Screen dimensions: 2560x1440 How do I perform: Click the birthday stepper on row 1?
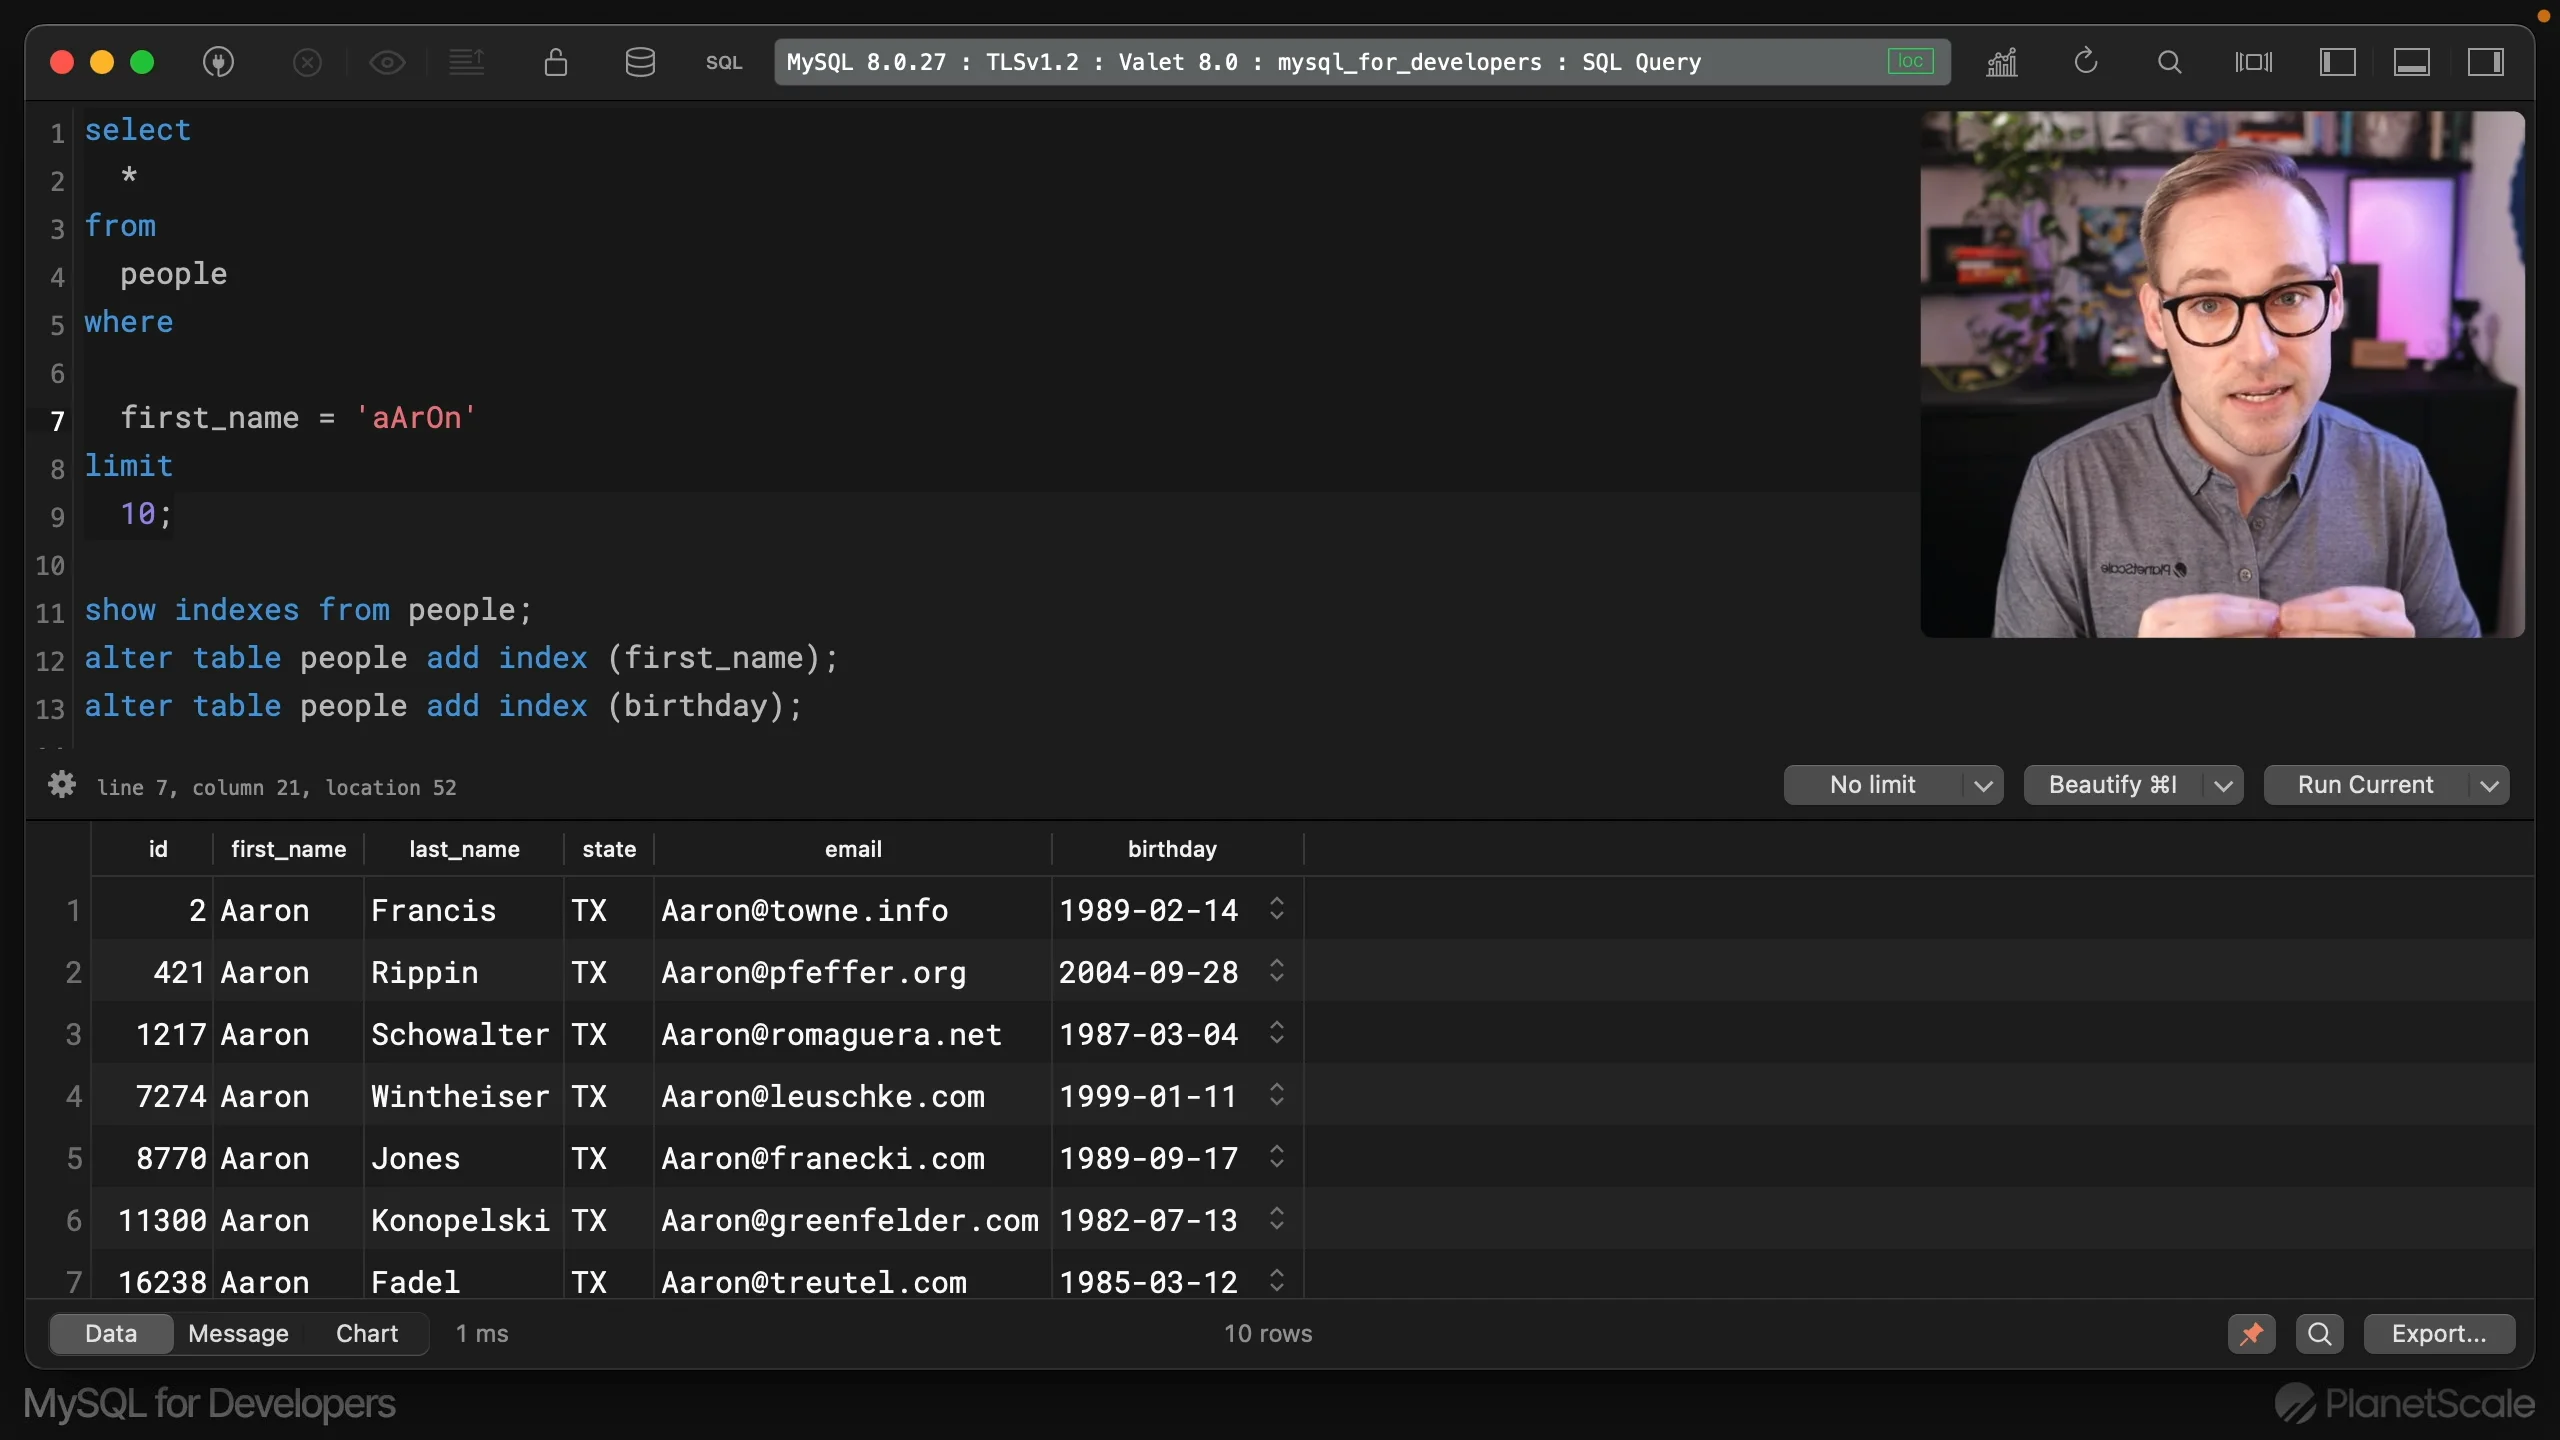(1277, 909)
